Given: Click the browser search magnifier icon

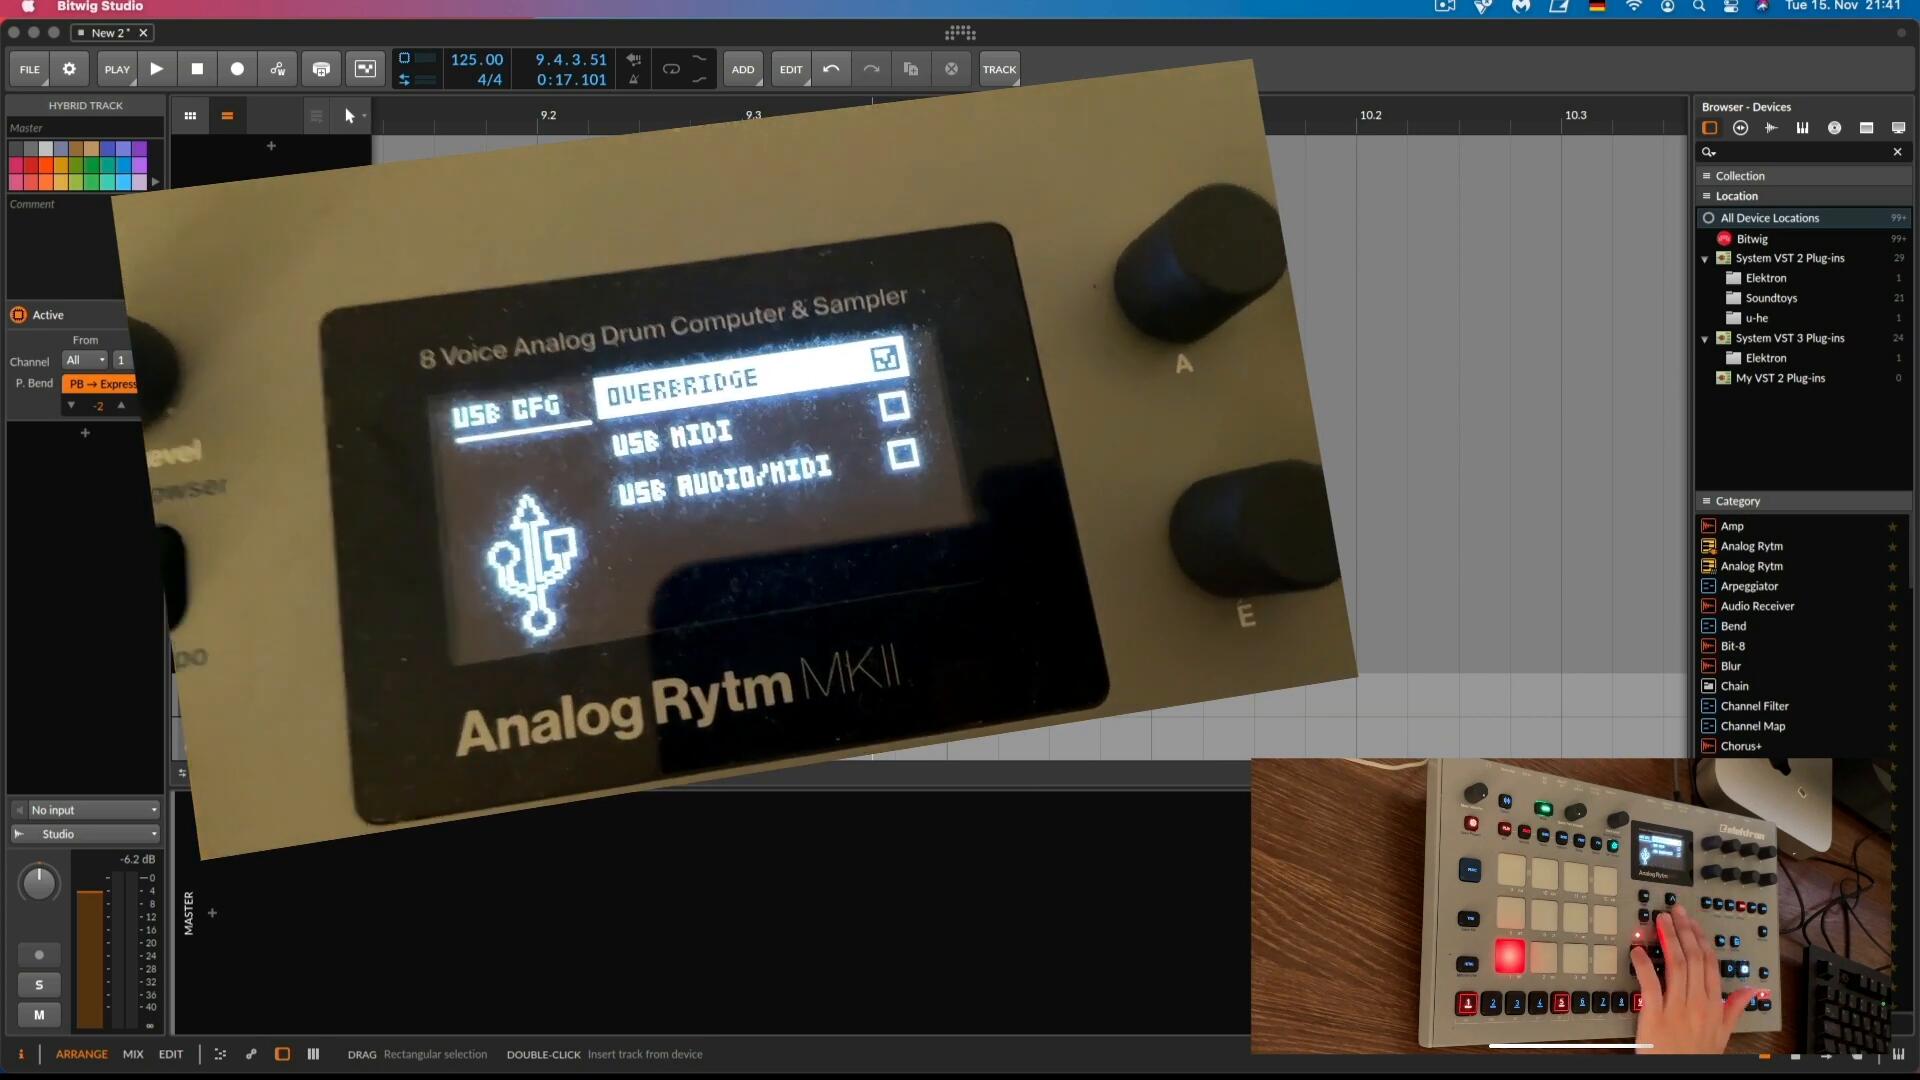Looking at the screenshot, I should 1708,152.
